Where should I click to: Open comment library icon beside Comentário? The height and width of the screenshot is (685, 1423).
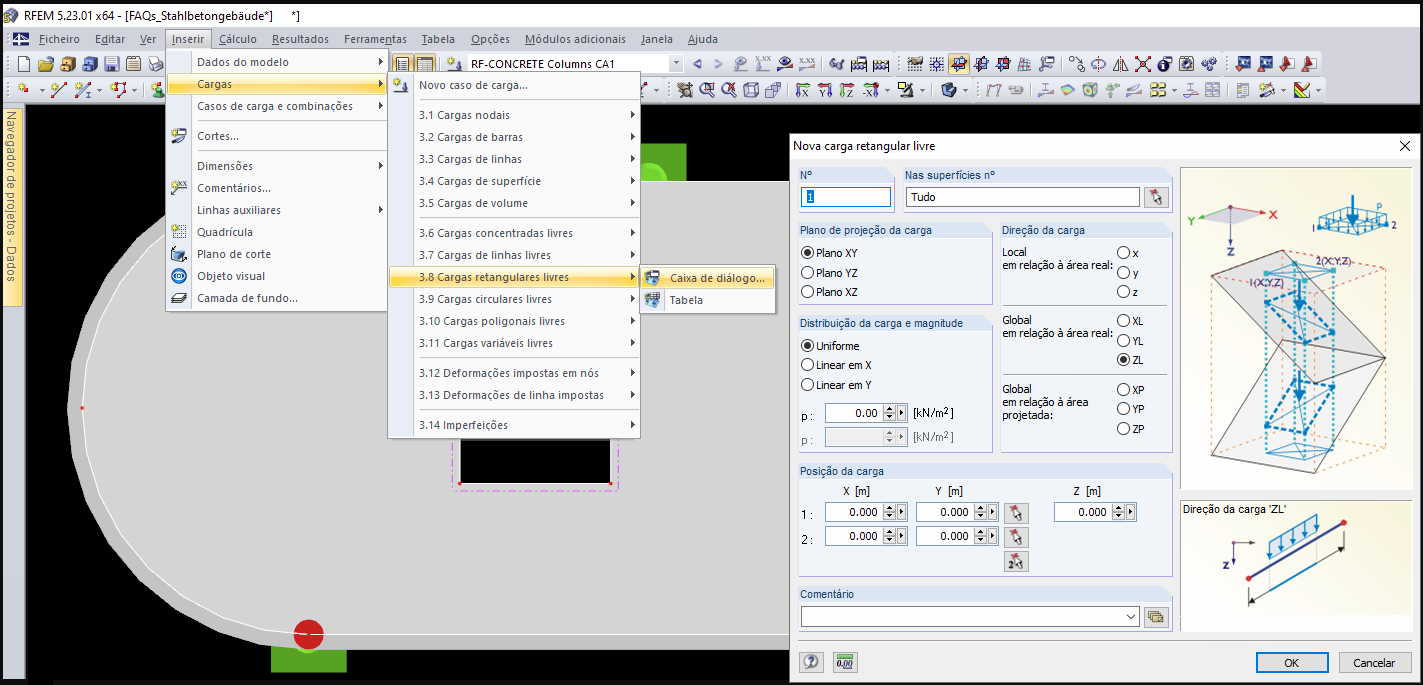tap(1156, 617)
